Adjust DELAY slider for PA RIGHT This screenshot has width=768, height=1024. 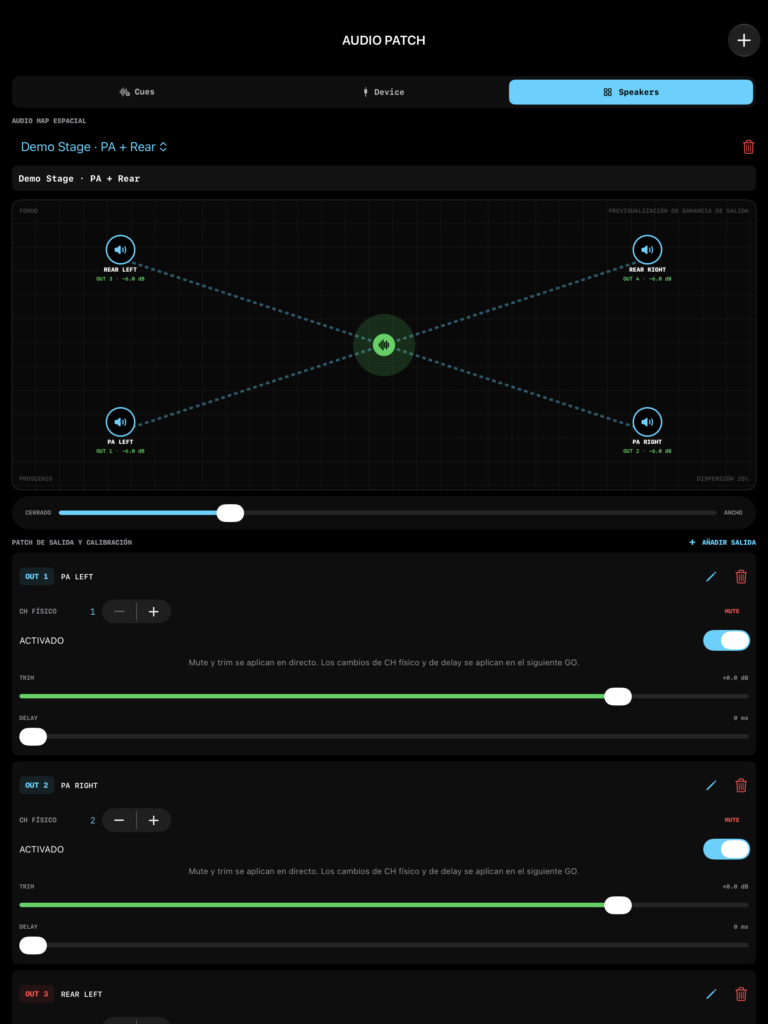[384, 945]
